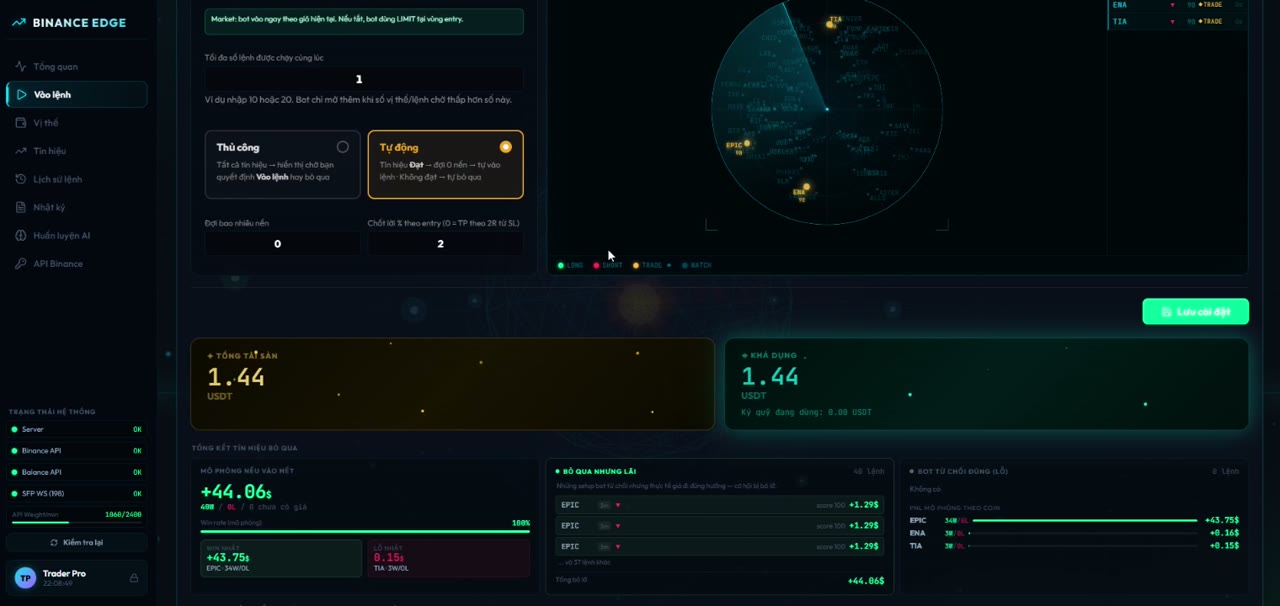Click the API Weight progress bar

76,522
